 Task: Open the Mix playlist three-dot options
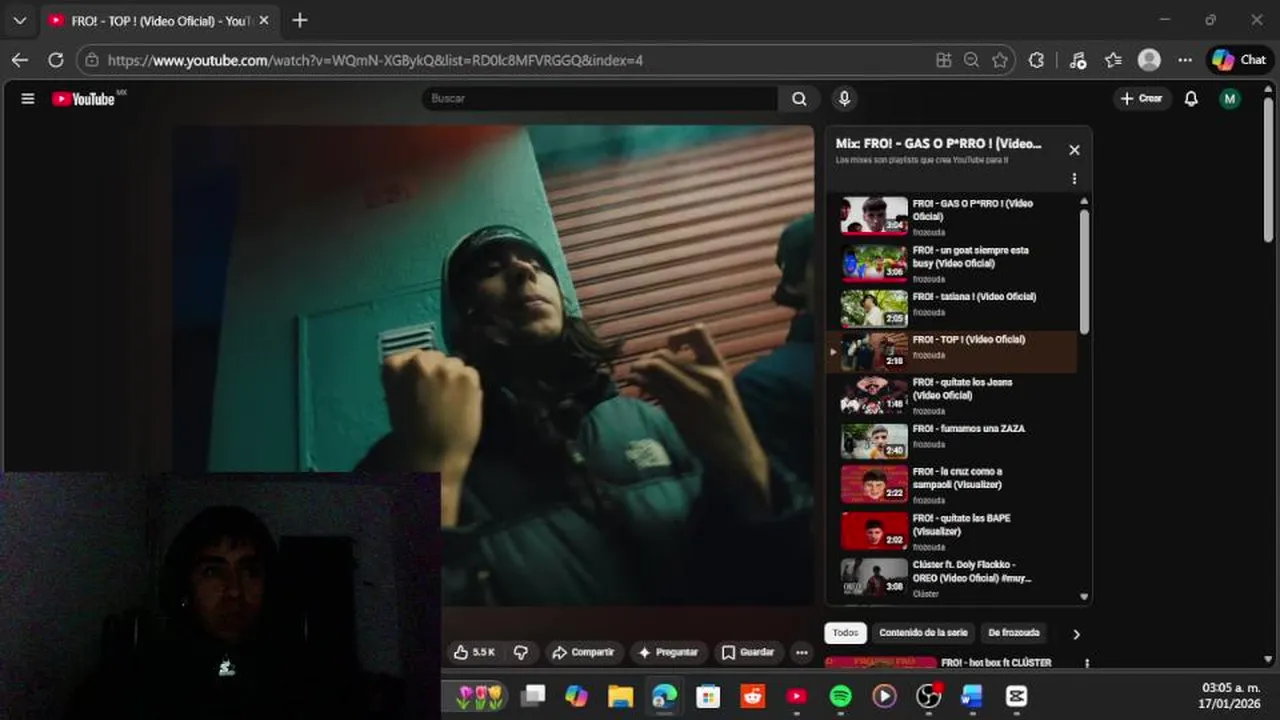[1074, 179]
